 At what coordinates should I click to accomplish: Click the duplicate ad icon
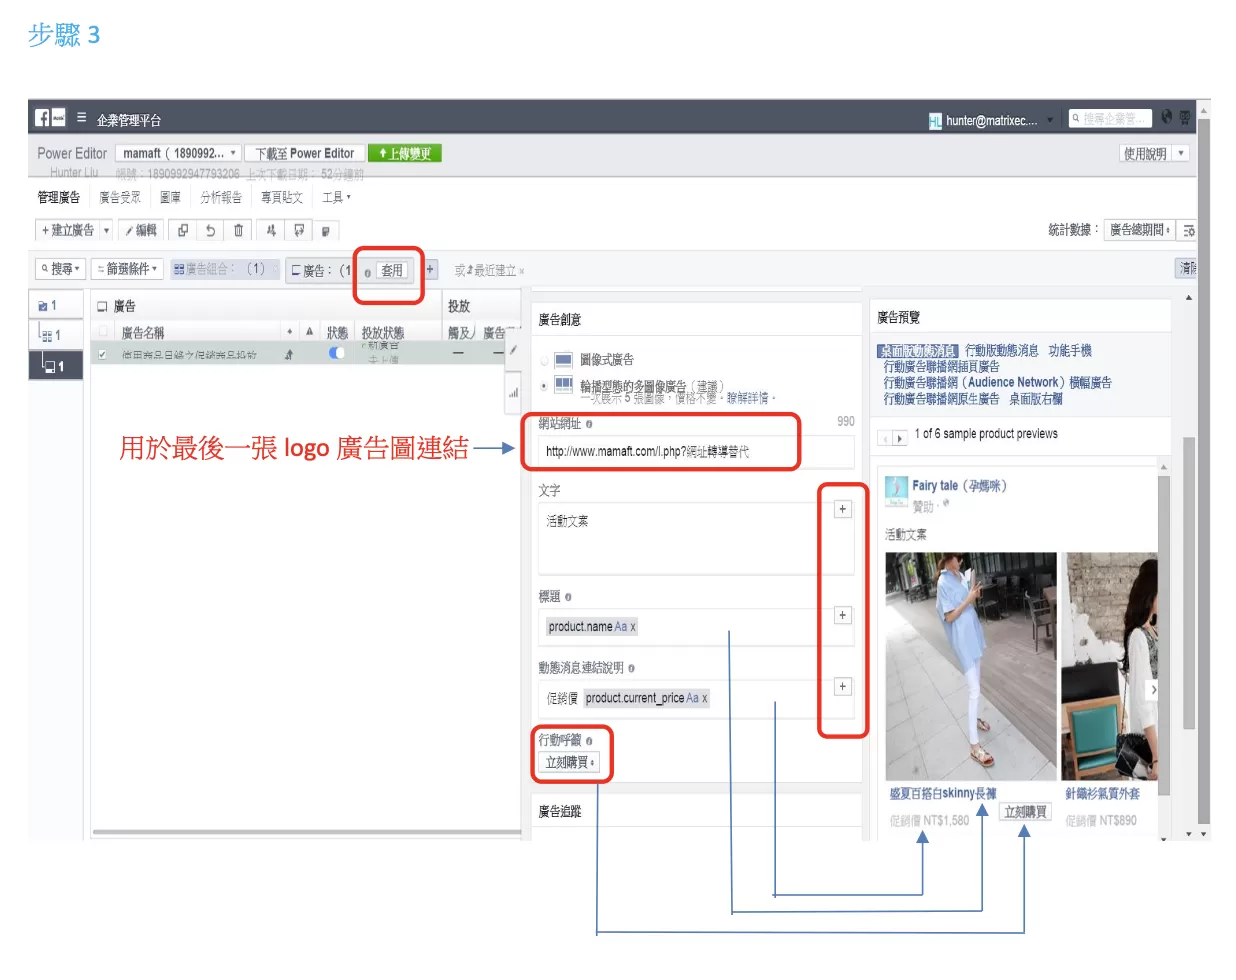182,230
